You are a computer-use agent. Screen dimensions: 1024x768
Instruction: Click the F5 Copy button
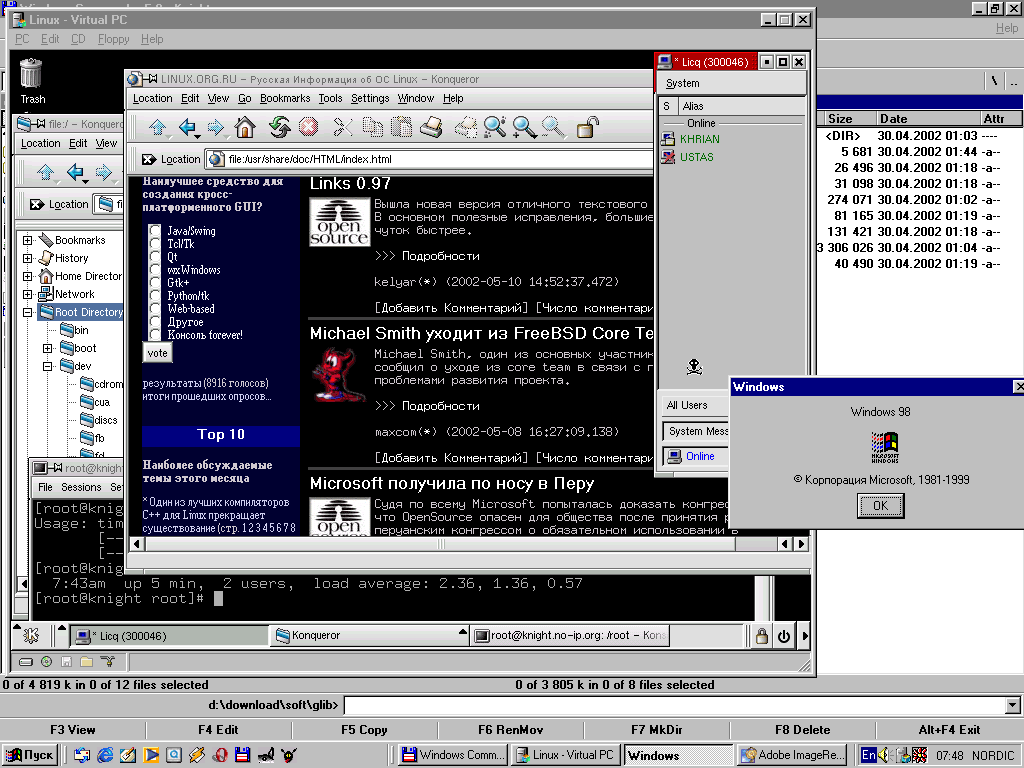[364, 729]
